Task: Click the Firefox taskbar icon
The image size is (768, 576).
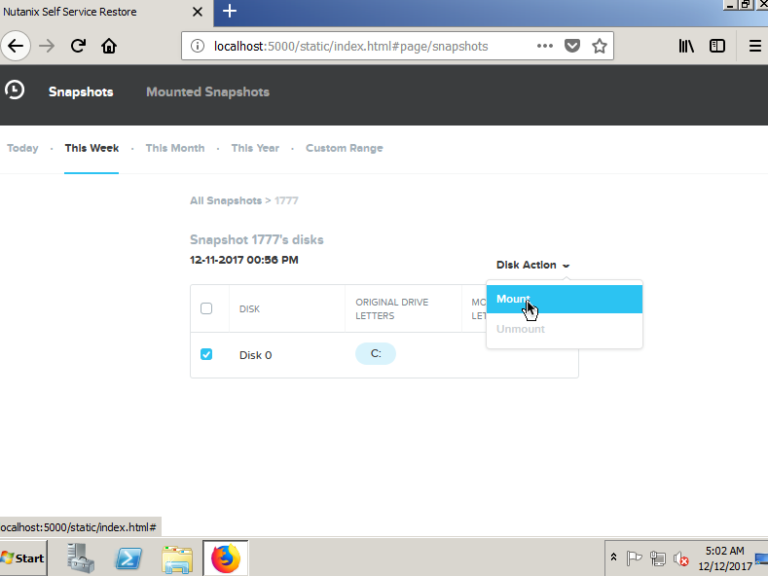Action: tap(226, 558)
